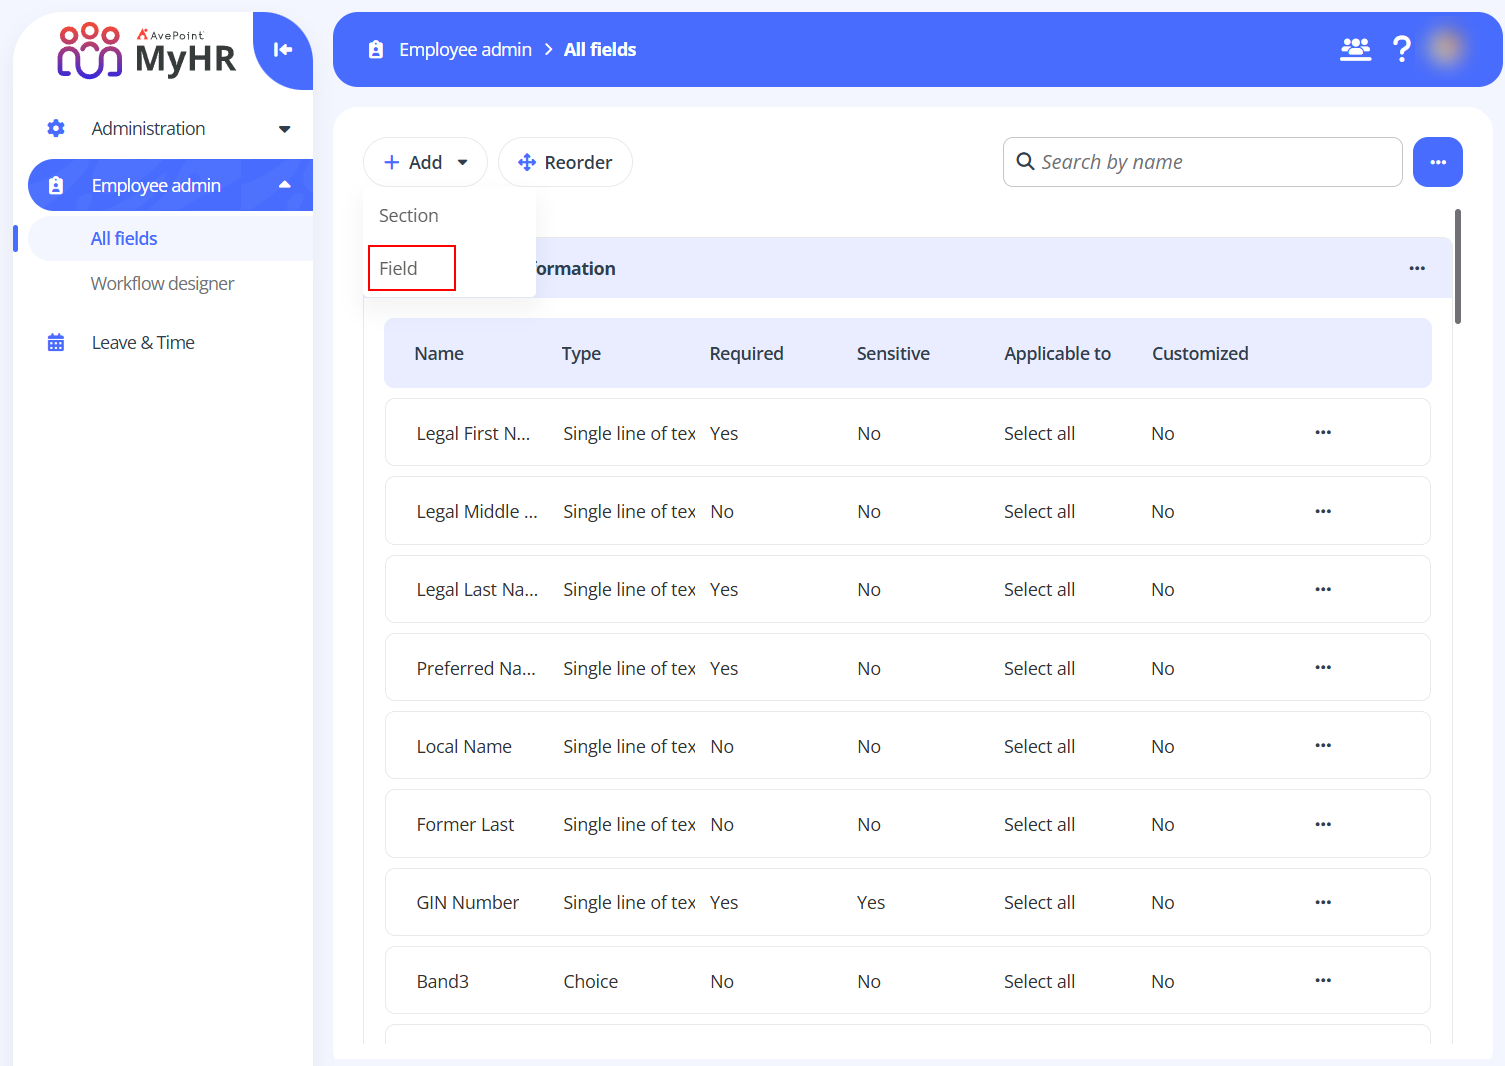Screen dimensions: 1505x1066
Task: Open more options for Preferred Name row
Action: (1323, 667)
